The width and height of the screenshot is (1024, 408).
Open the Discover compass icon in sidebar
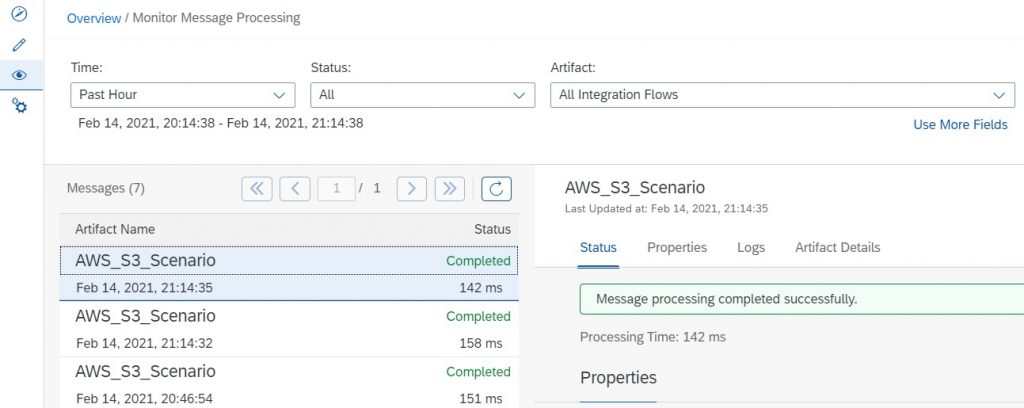click(x=20, y=13)
